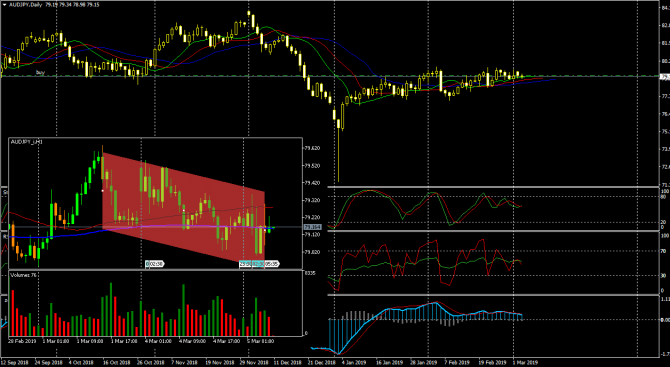The image size is (670, 367).
Task: Click the AUDJPY H1 mini chart title
Action: pyautogui.click(x=27, y=141)
